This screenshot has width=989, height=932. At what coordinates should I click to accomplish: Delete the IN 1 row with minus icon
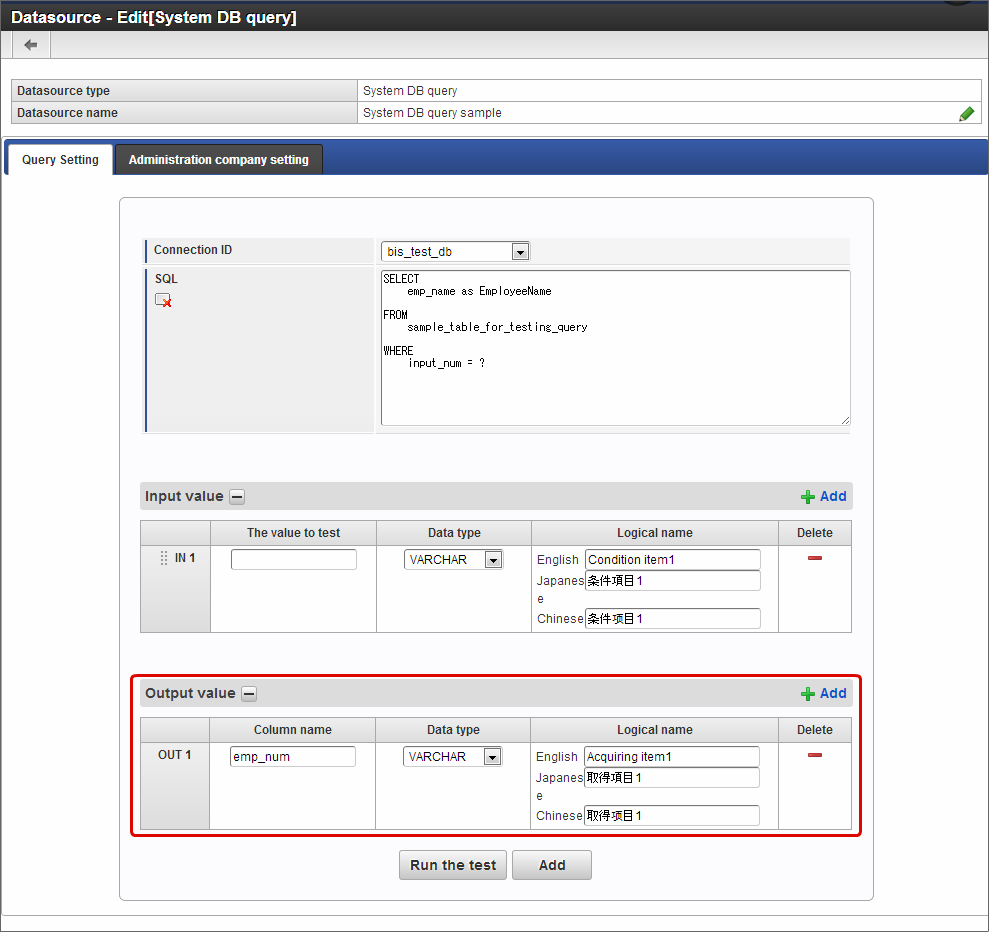(814, 558)
